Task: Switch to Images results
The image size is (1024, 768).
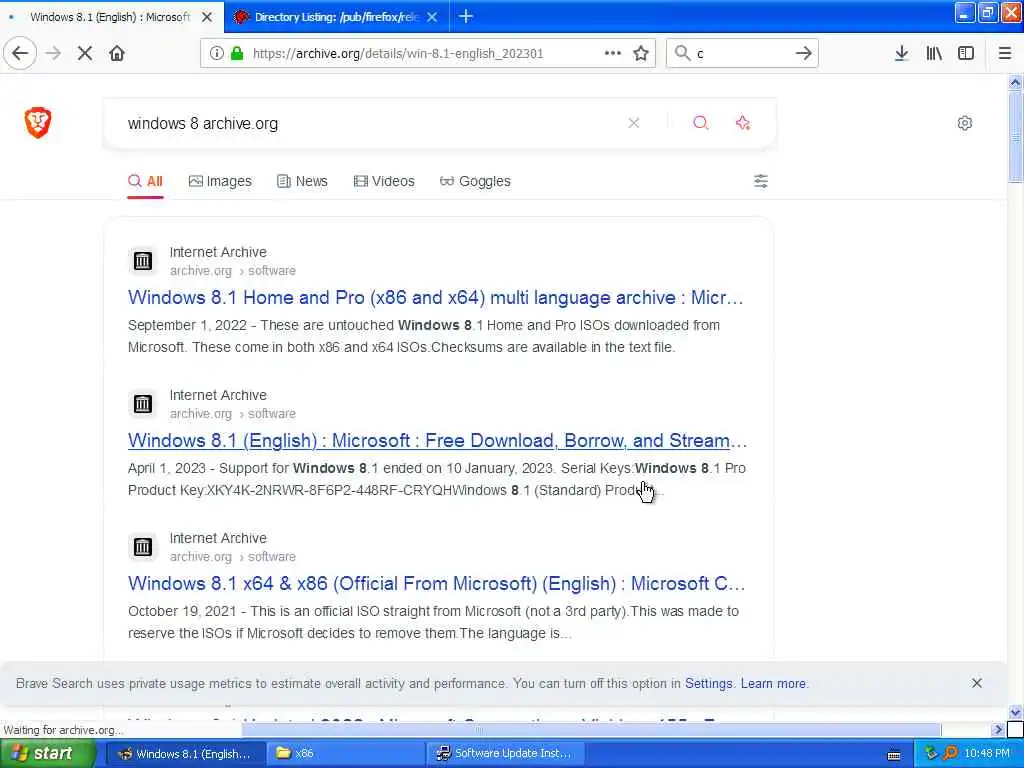Action: [220, 181]
